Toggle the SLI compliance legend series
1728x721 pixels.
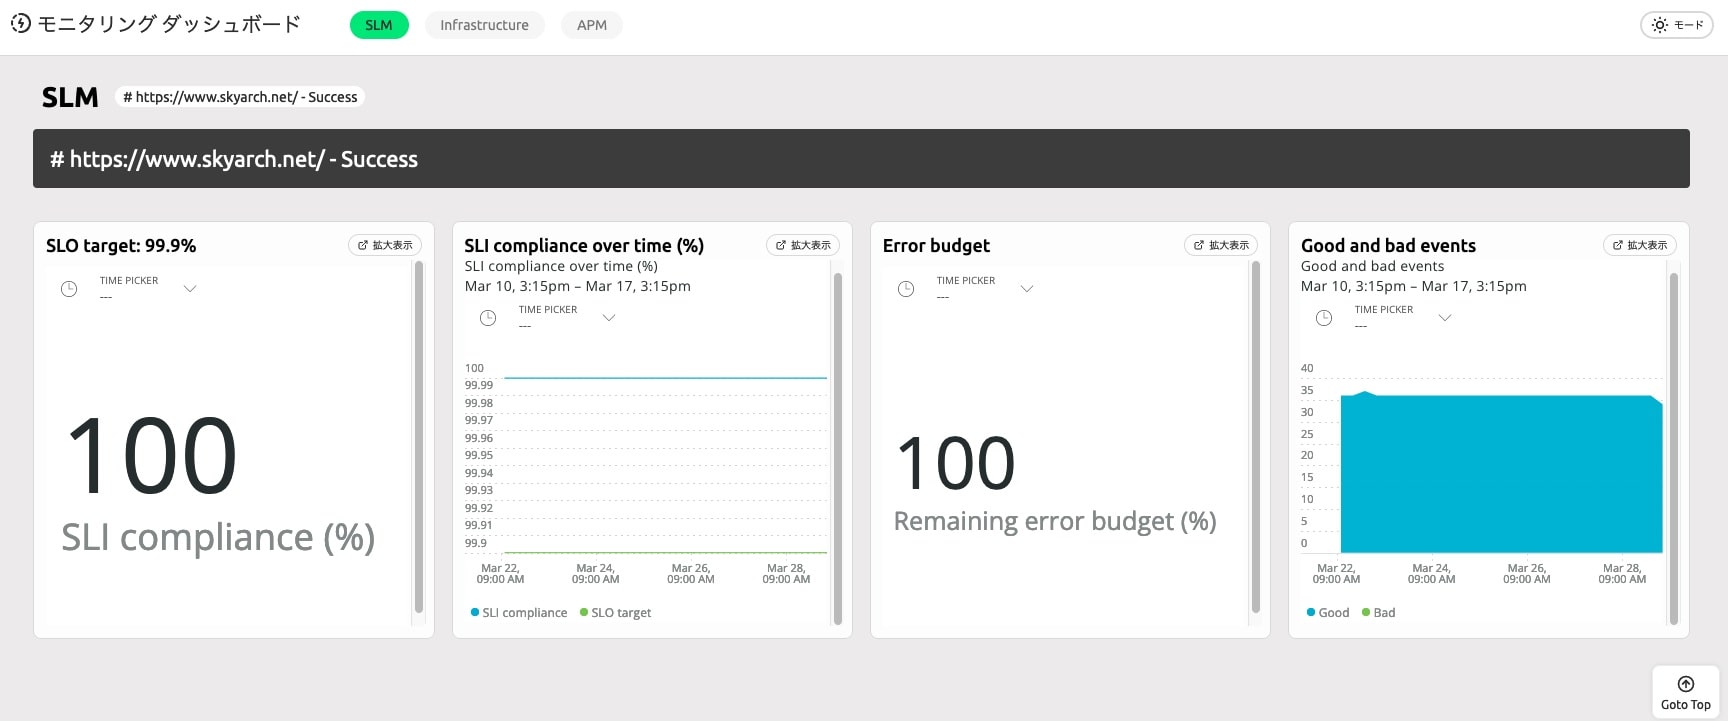tap(519, 613)
